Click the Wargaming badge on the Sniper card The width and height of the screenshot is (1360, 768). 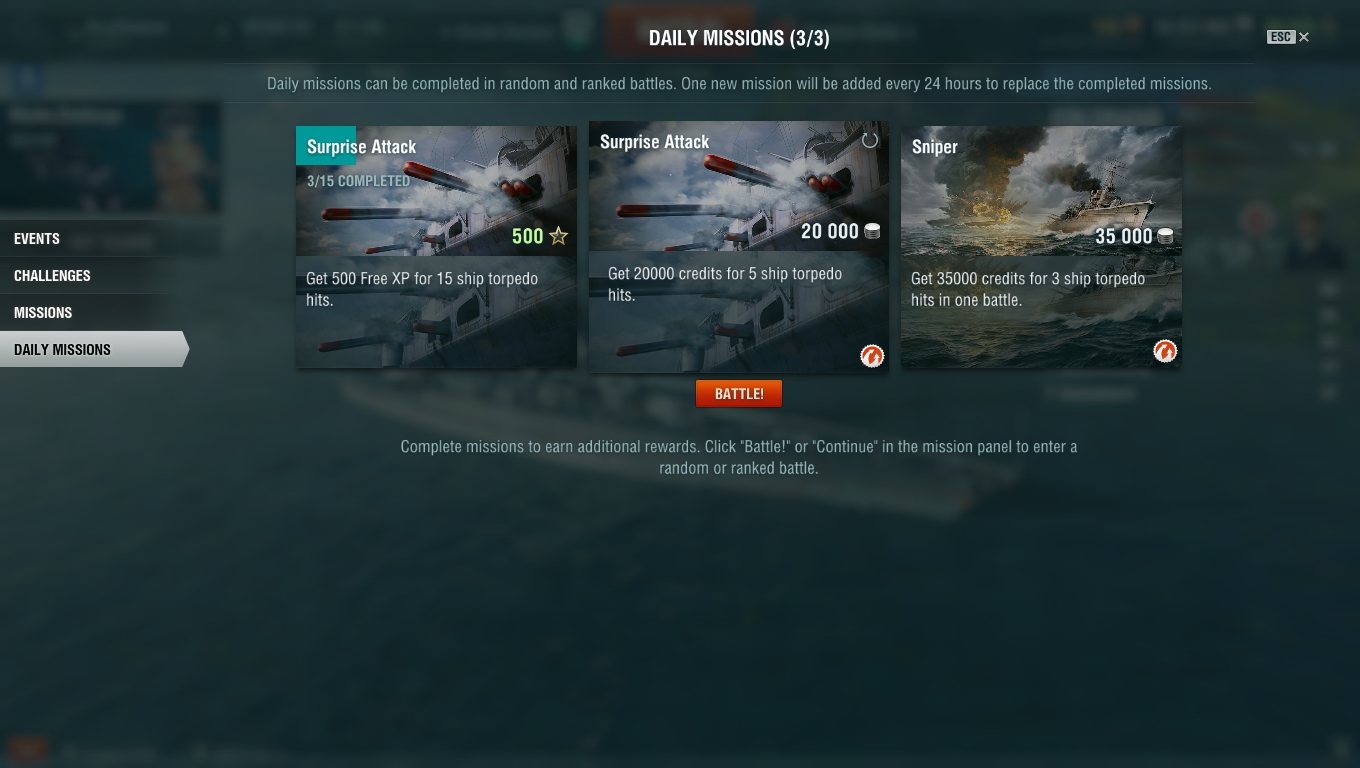click(1165, 351)
